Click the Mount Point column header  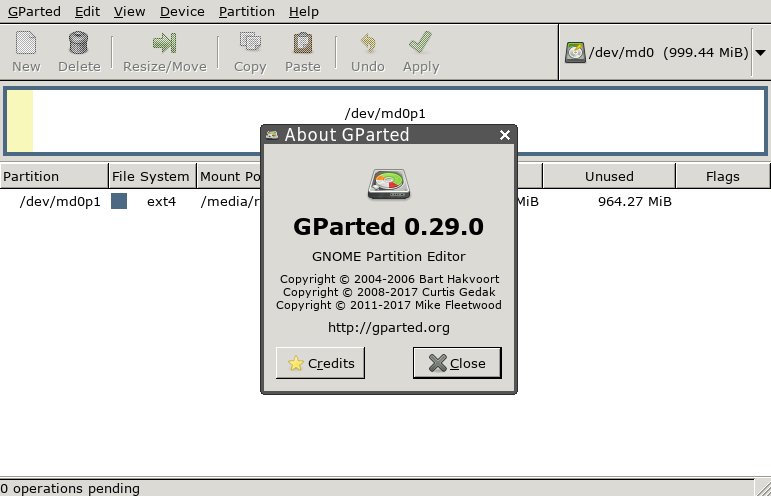(x=229, y=176)
